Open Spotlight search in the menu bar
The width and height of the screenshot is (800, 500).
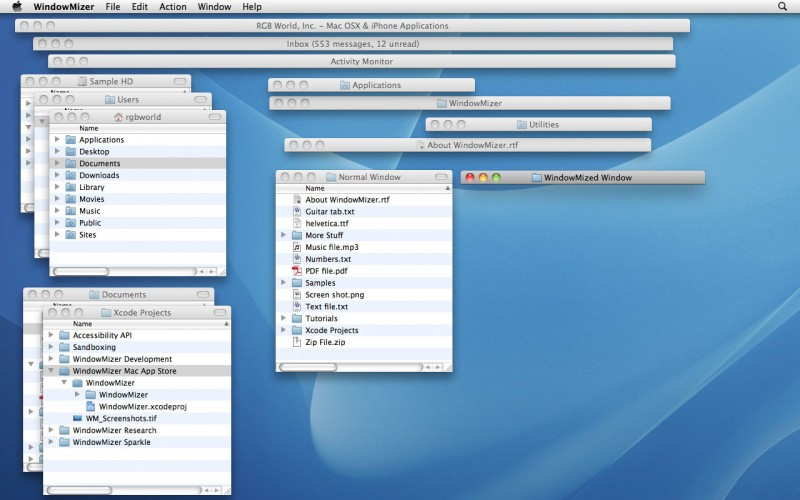point(782,6)
